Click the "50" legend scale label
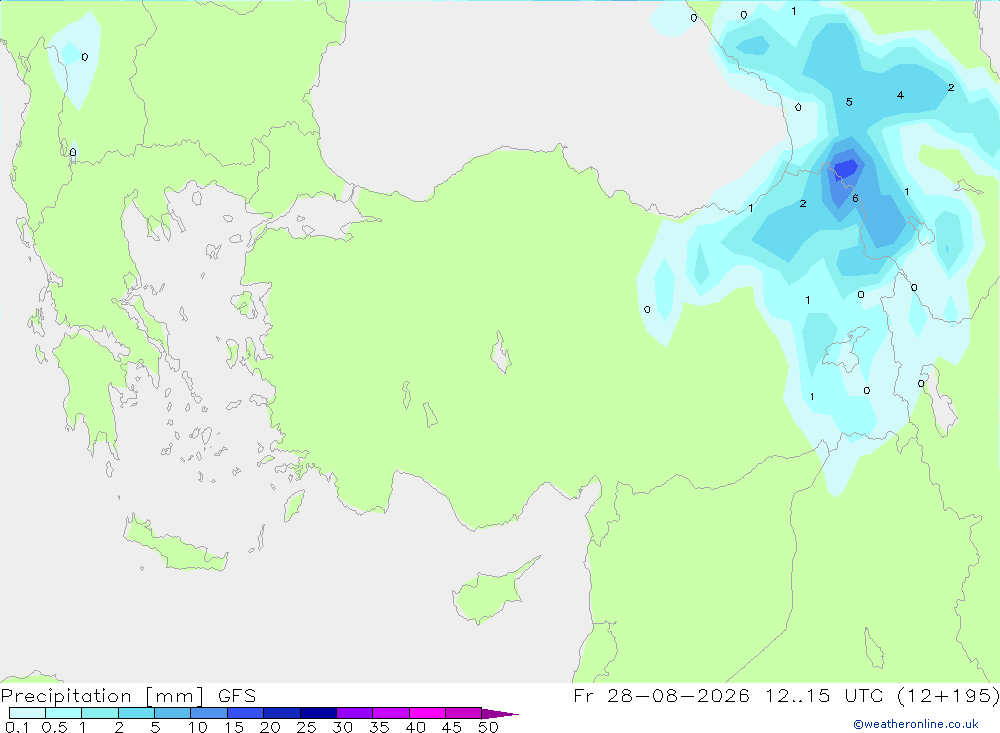Image resolution: width=1000 pixels, height=733 pixels. pyautogui.click(x=488, y=727)
